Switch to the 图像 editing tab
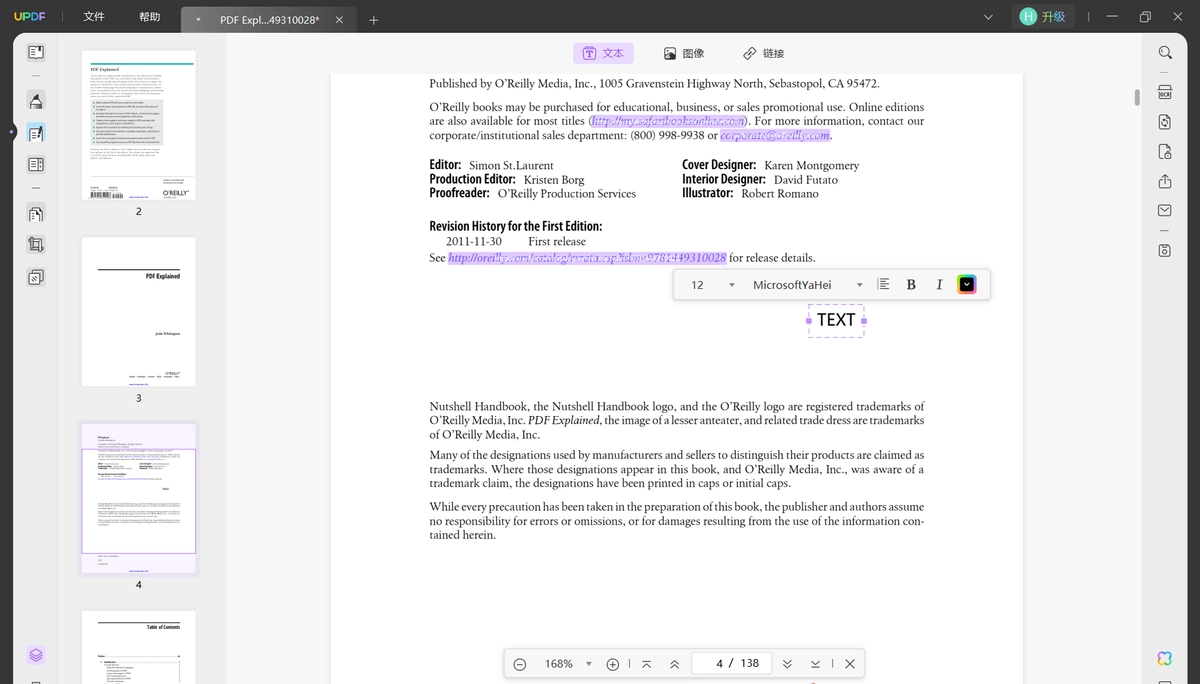Viewport: 1200px width, 684px height. tap(684, 53)
